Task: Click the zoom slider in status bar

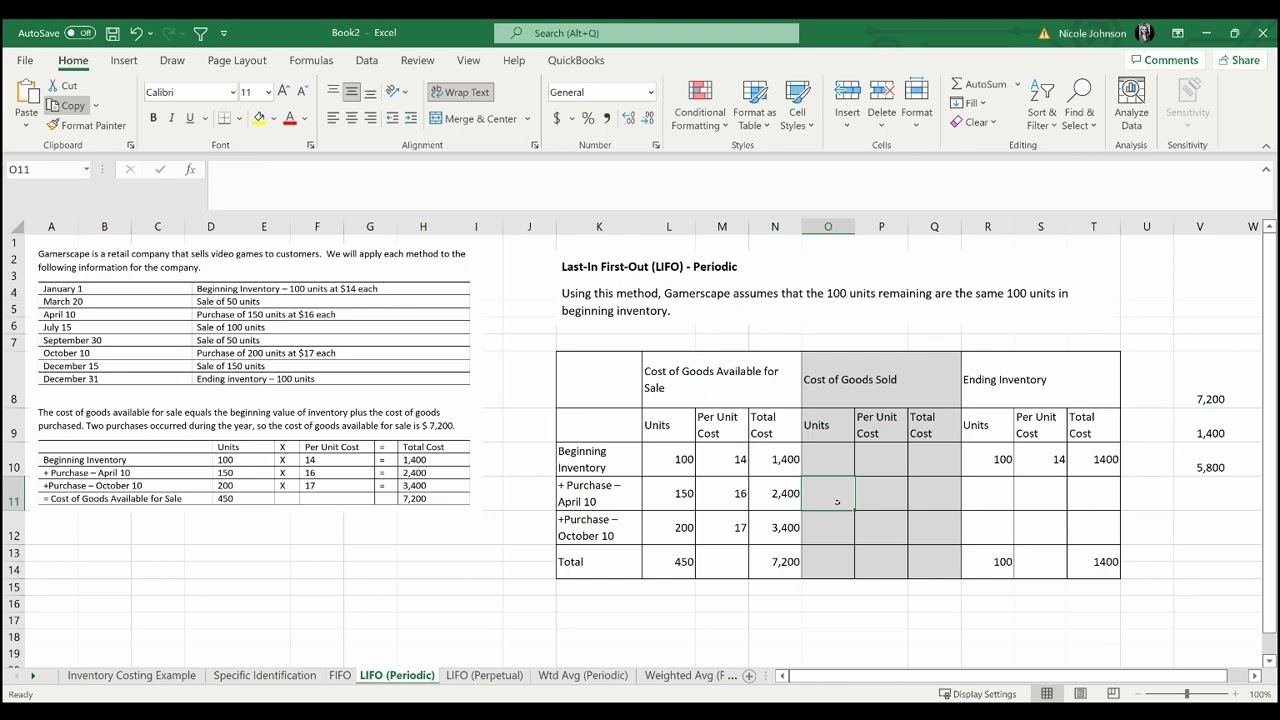Action: pyautogui.click(x=1187, y=694)
